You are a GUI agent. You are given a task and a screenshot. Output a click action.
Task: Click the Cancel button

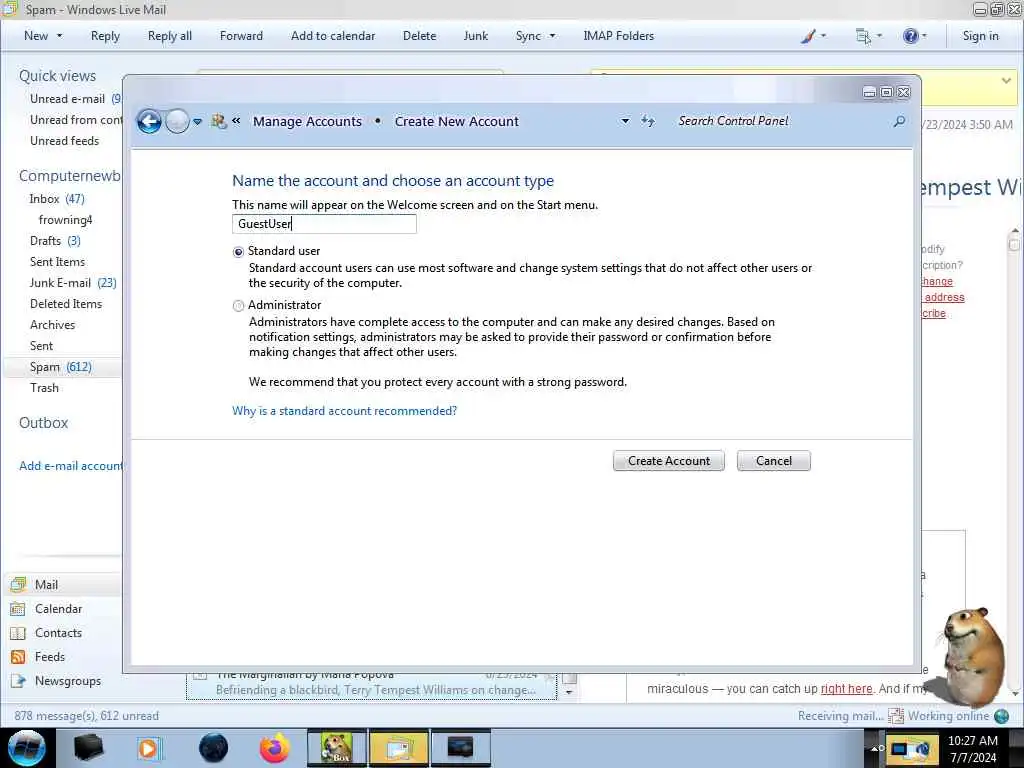(x=774, y=461)
